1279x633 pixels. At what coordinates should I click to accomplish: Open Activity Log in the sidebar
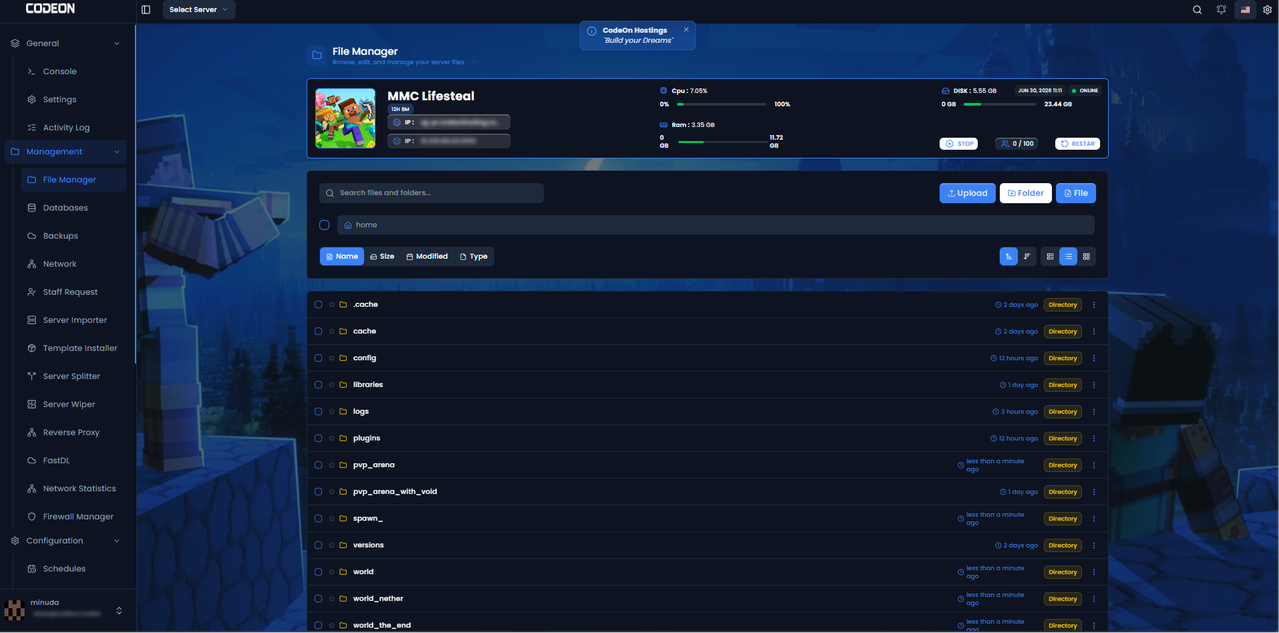tap(66, 128)
